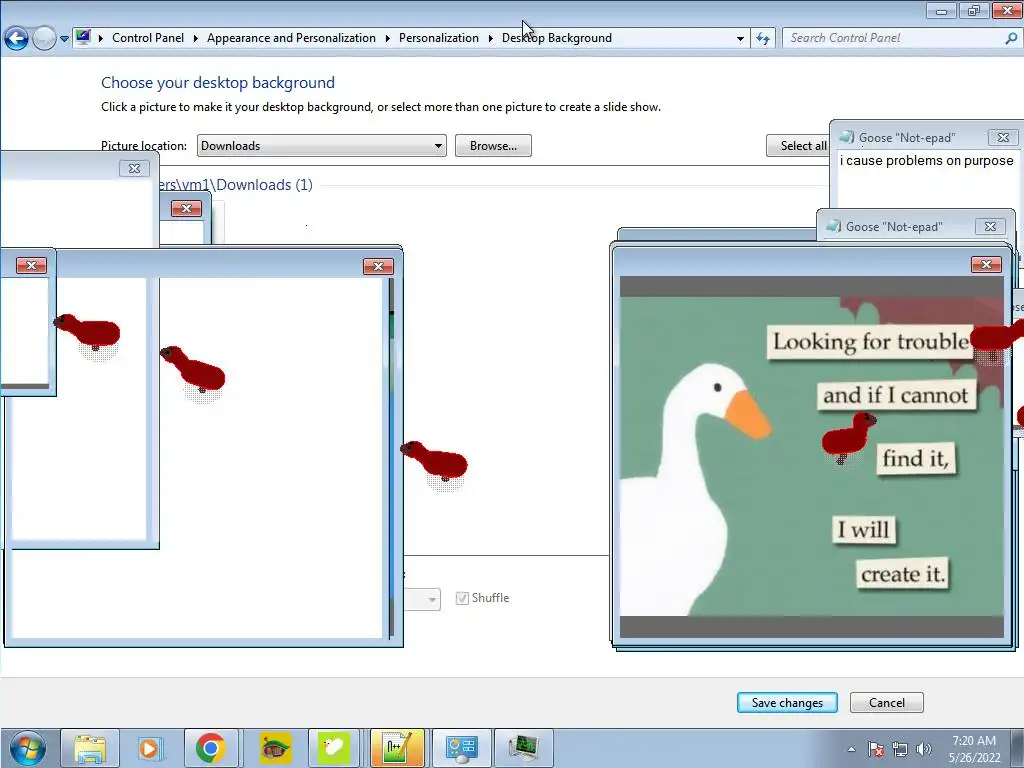Close the small blank window at far left
The image size is (1024, 768).
click(31, 265)
